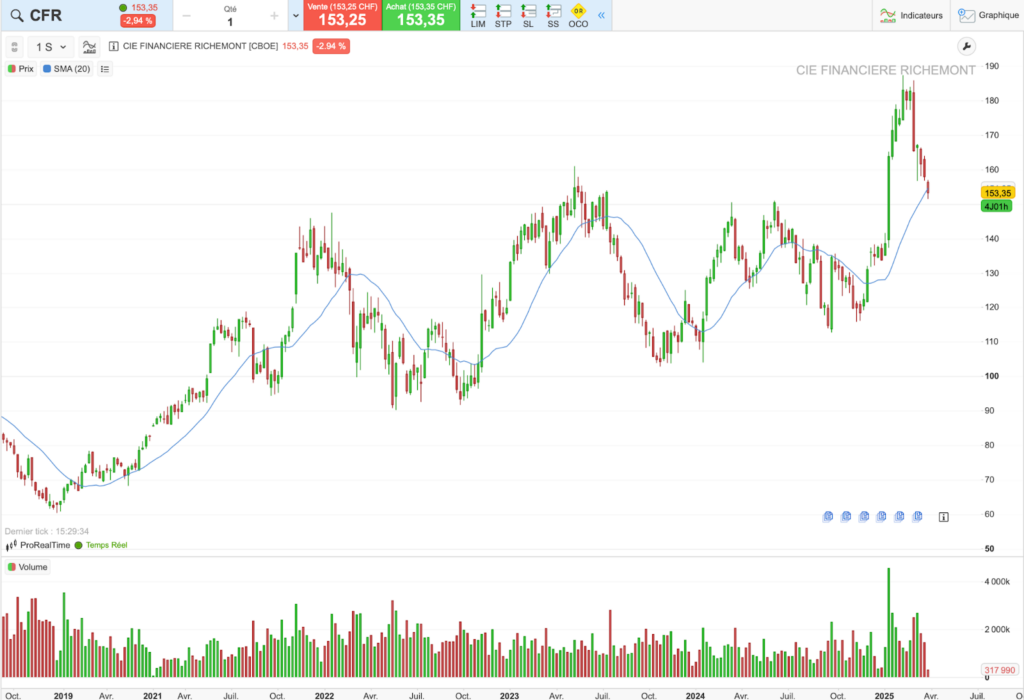Select the OCO order icon
The image size is (1024, 700).
578,16
